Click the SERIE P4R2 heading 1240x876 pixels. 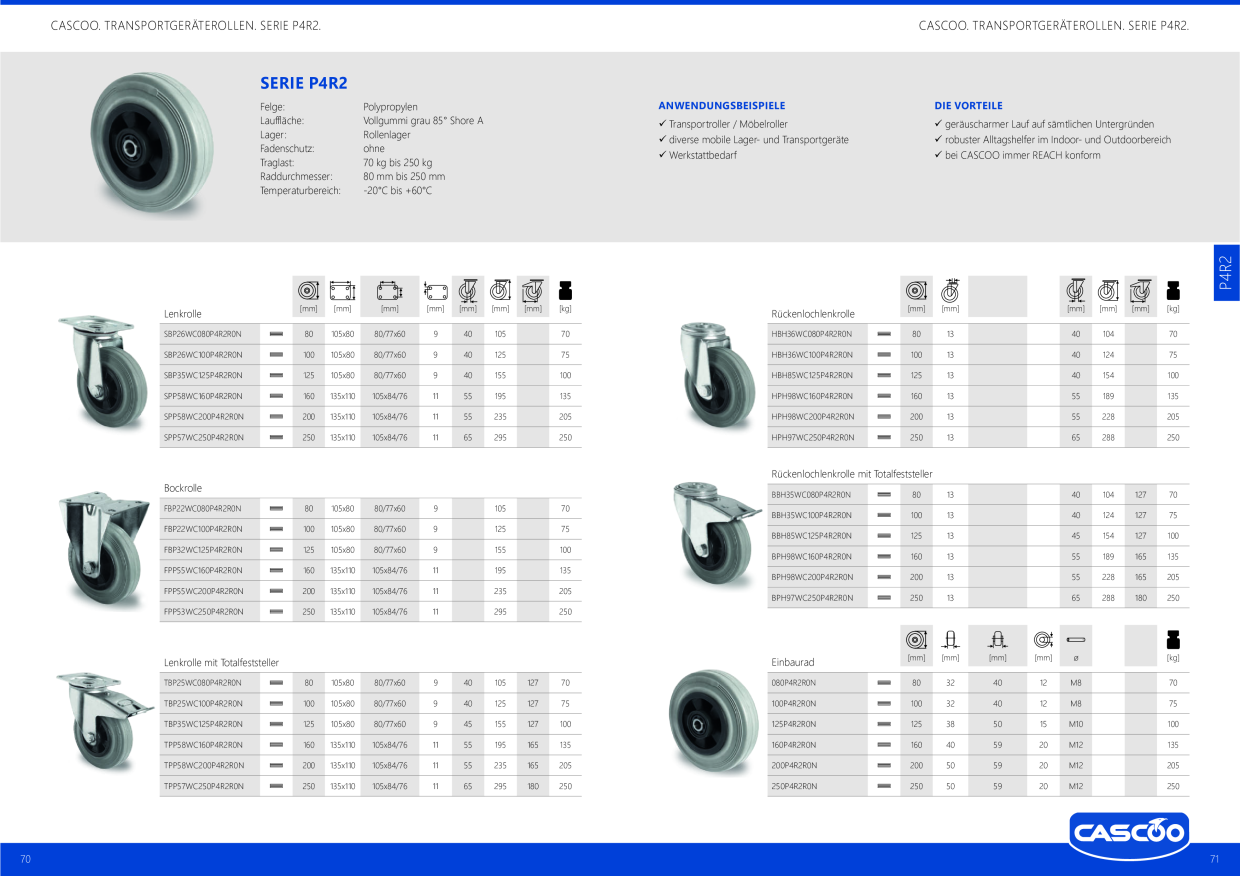point(304,83)
